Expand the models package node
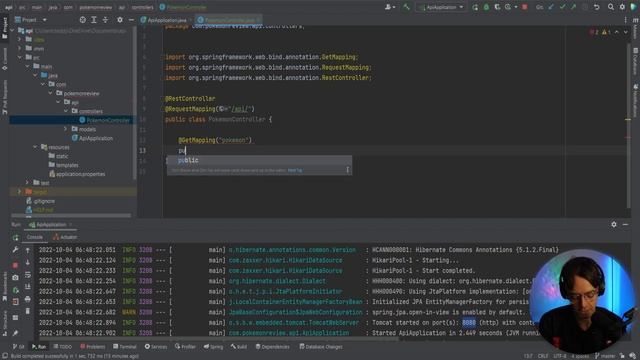The height and width of the screenshot is (360, 640). point(66,129)
